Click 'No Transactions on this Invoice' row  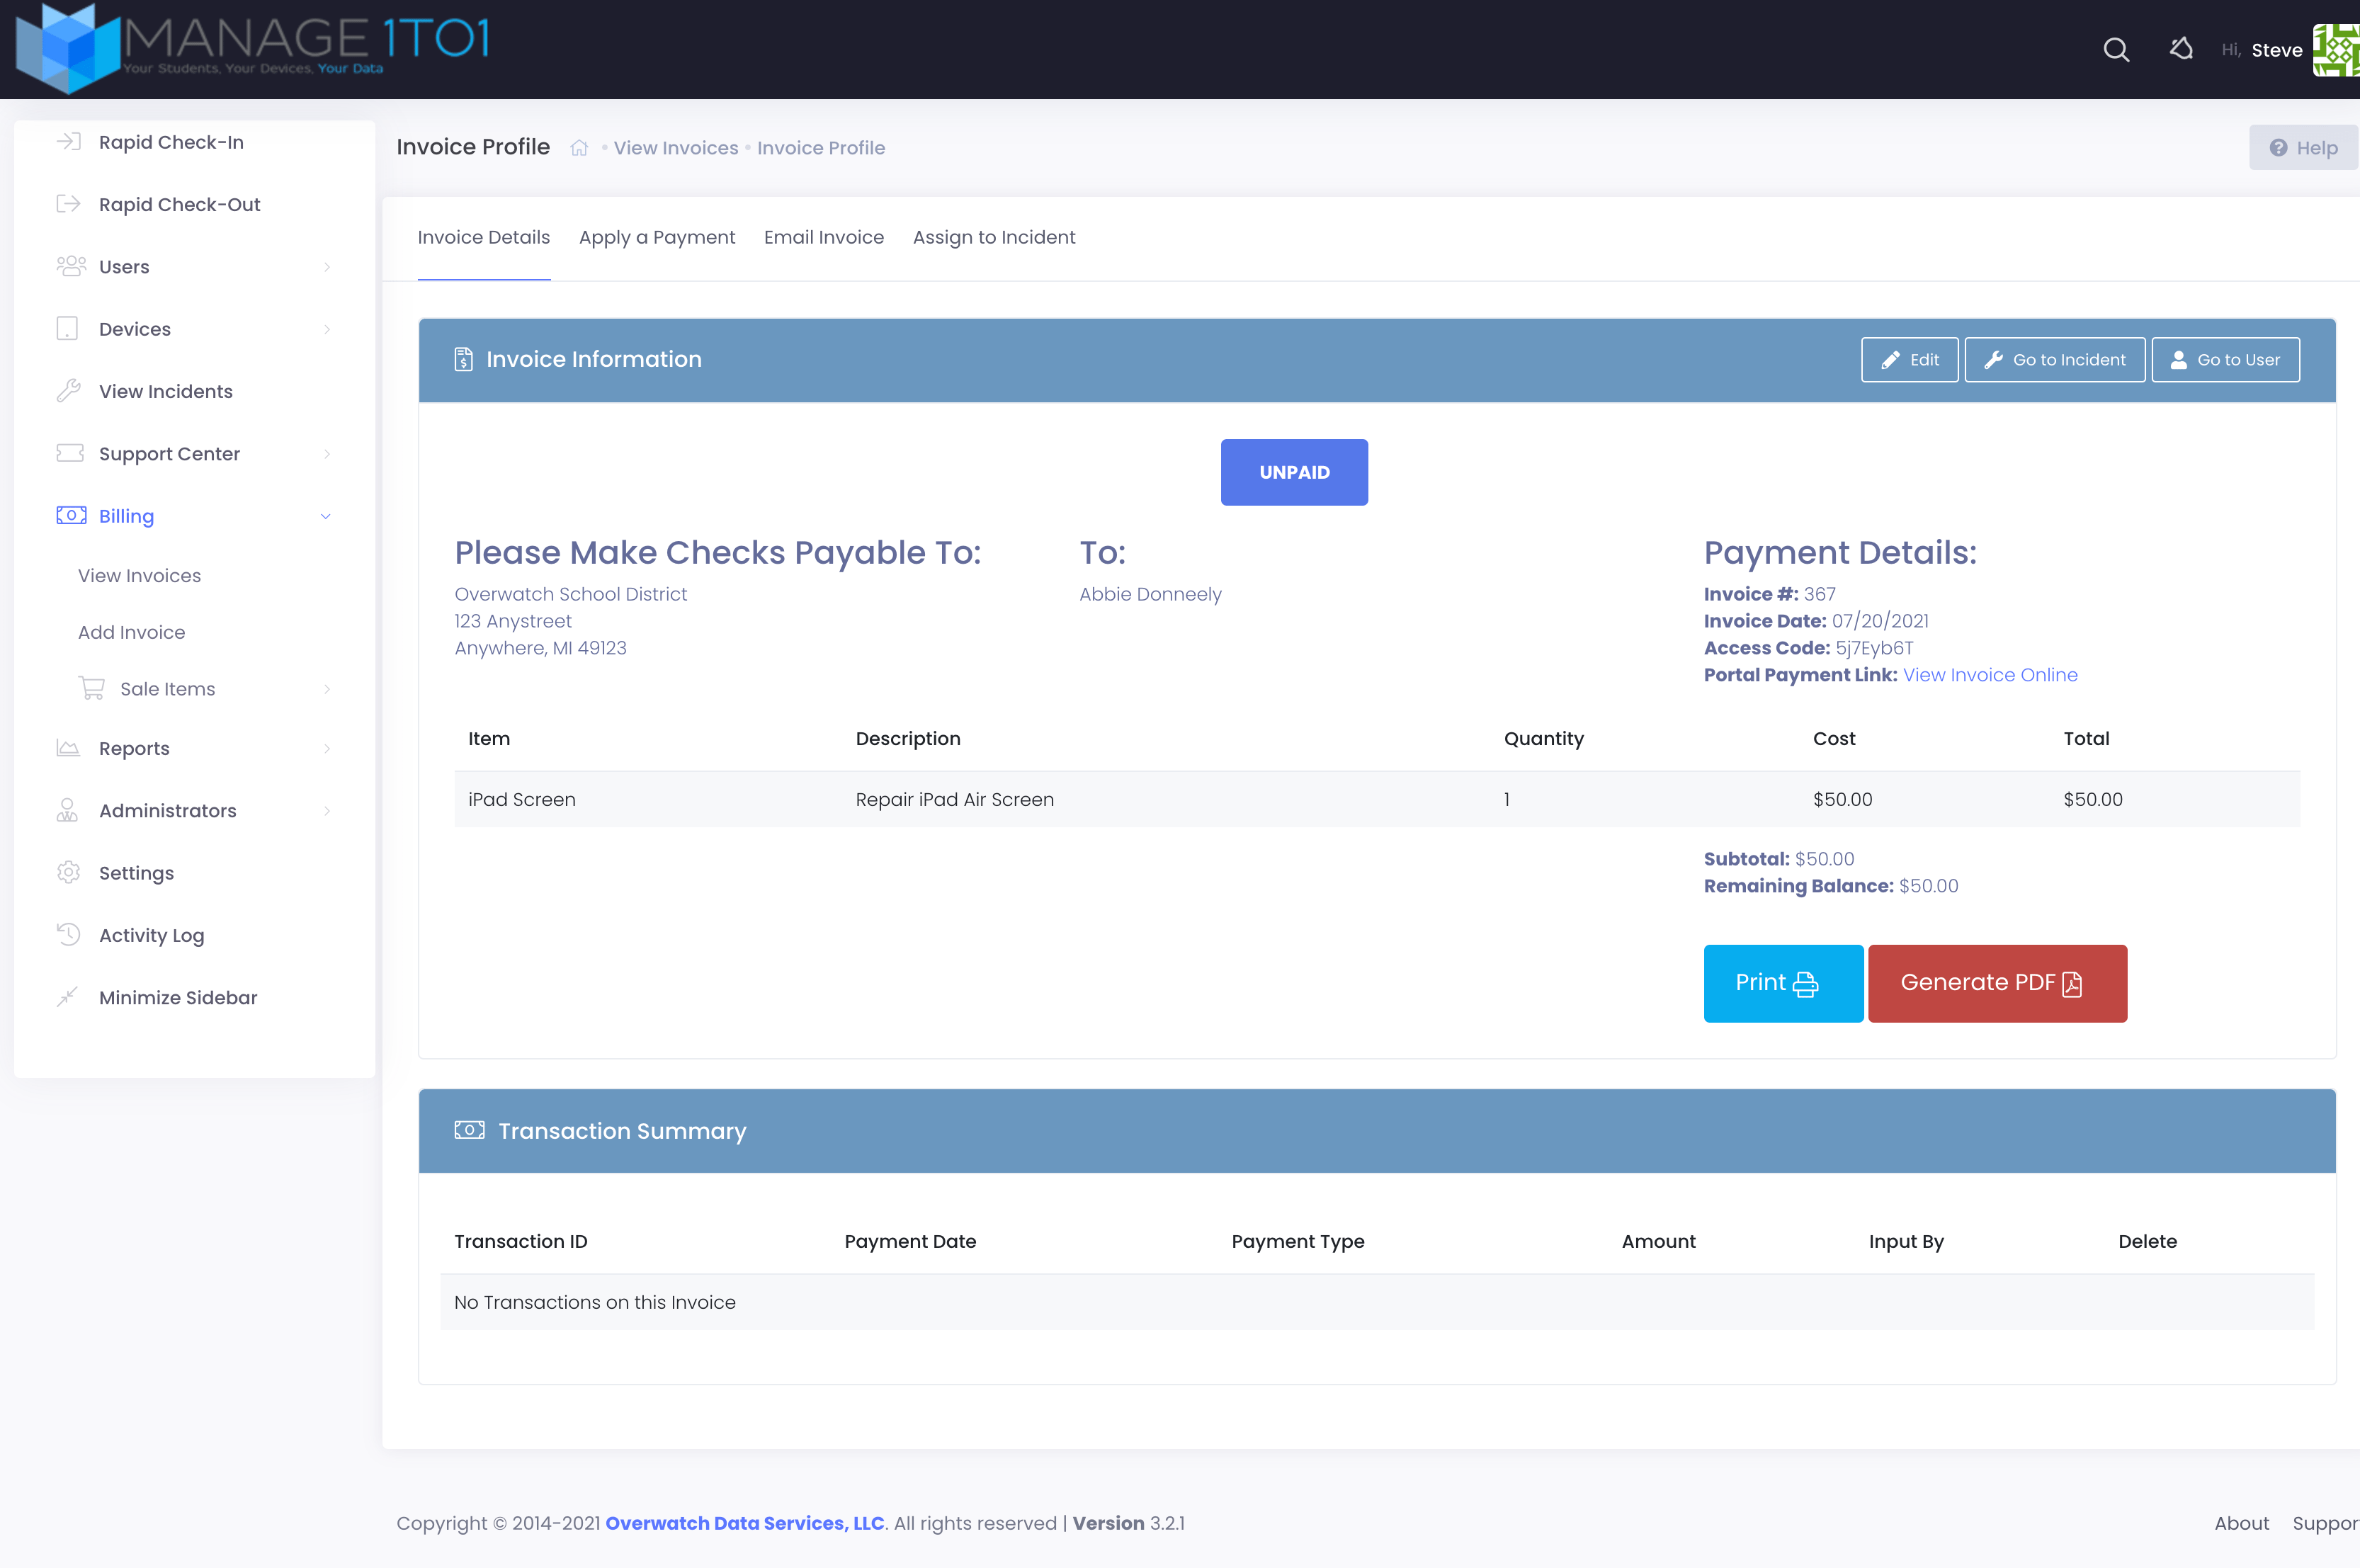[x=1377, y=1302]
